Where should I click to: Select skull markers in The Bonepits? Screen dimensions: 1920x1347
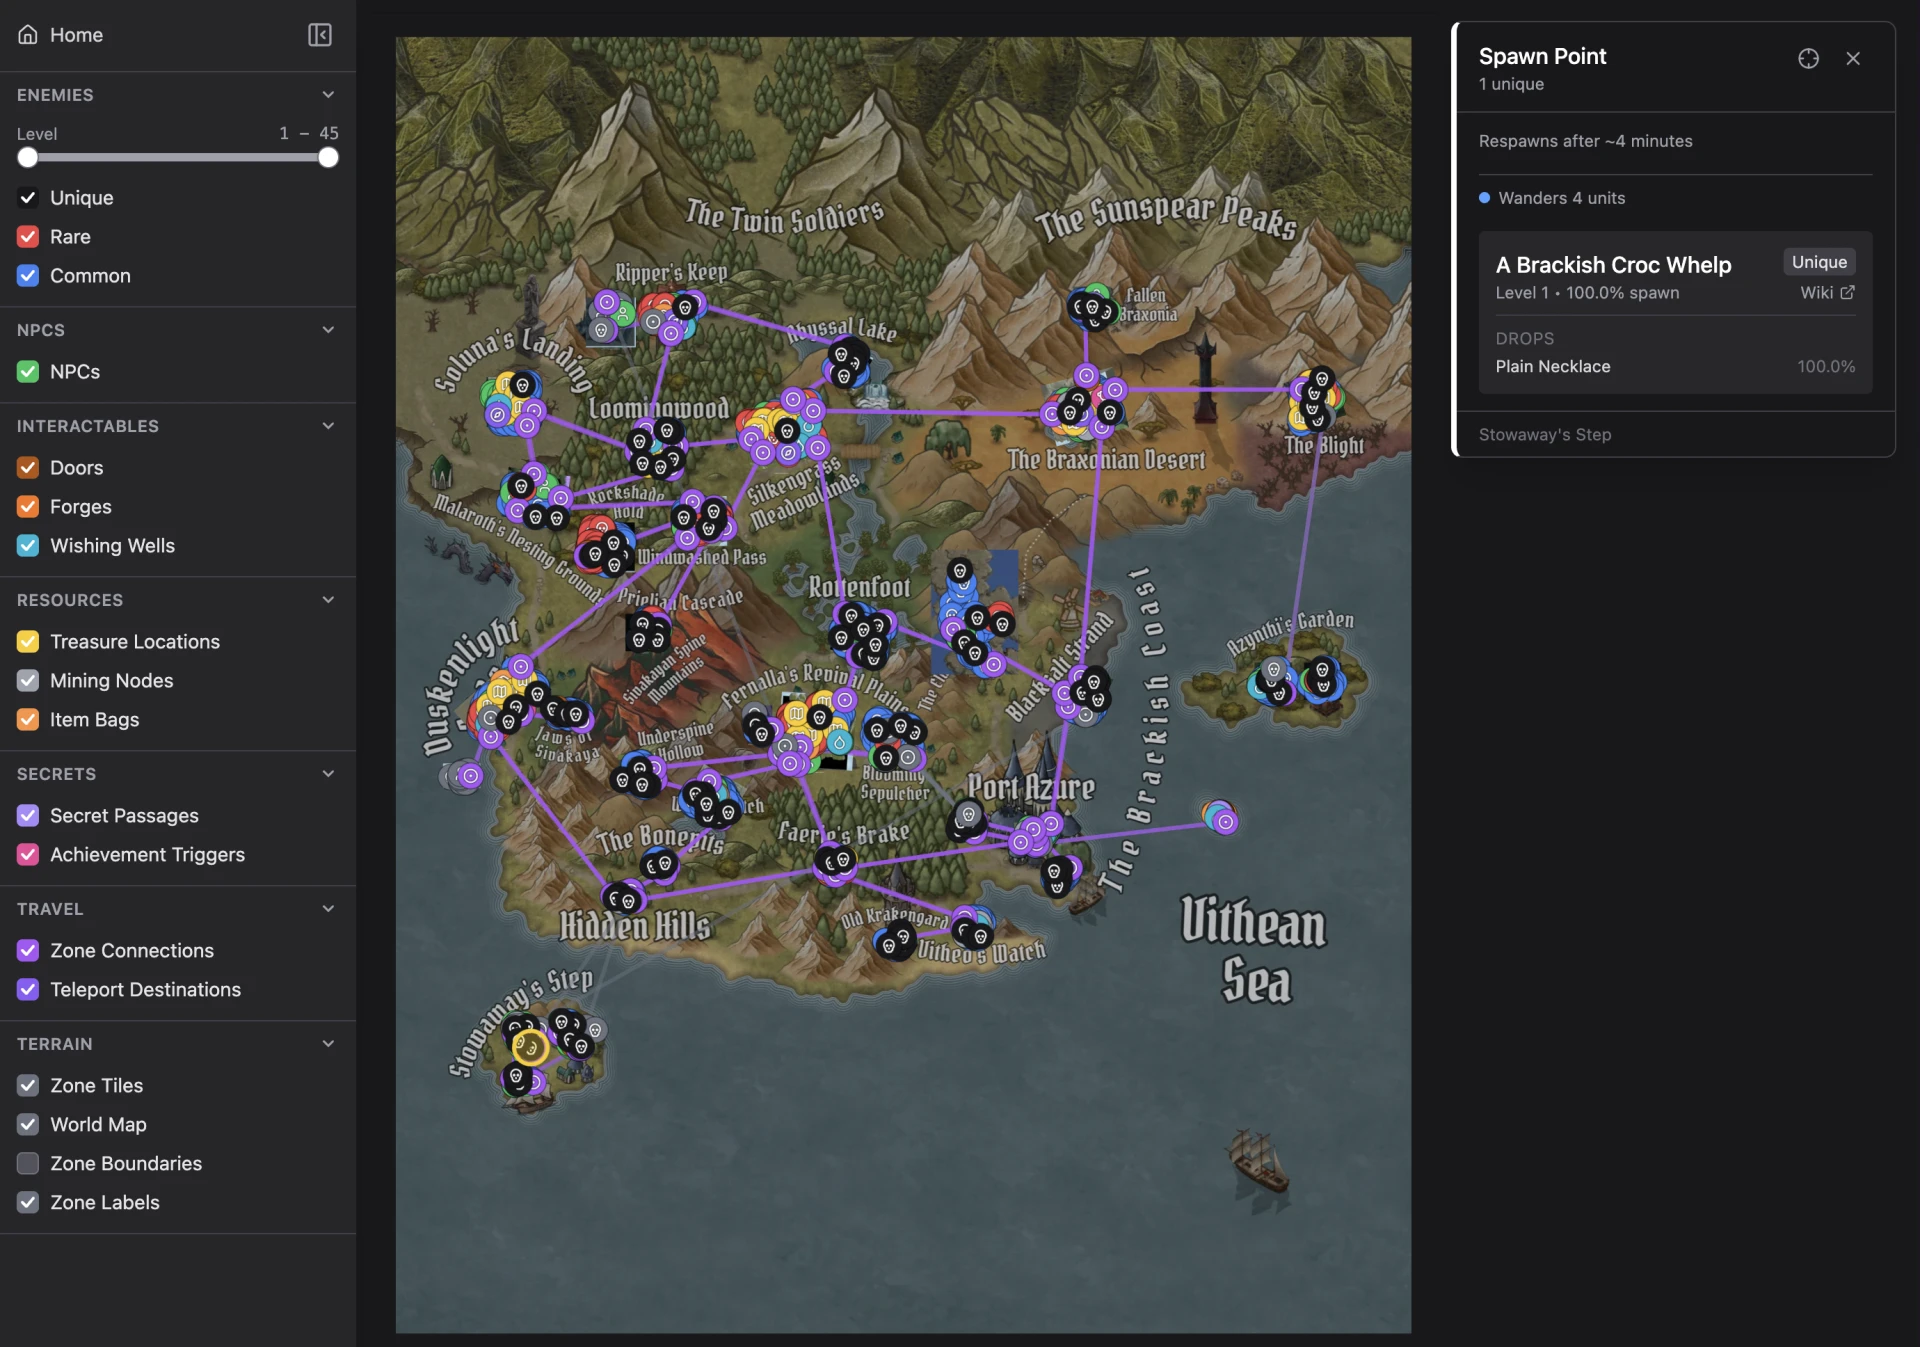pos(659,864)
